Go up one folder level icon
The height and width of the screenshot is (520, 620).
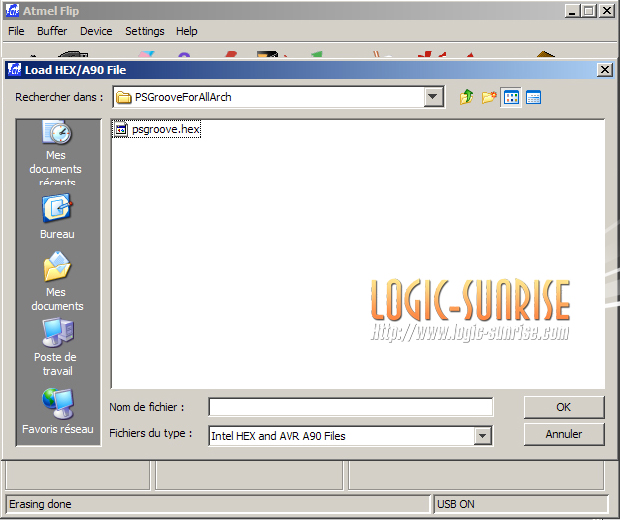pos(467,97)
